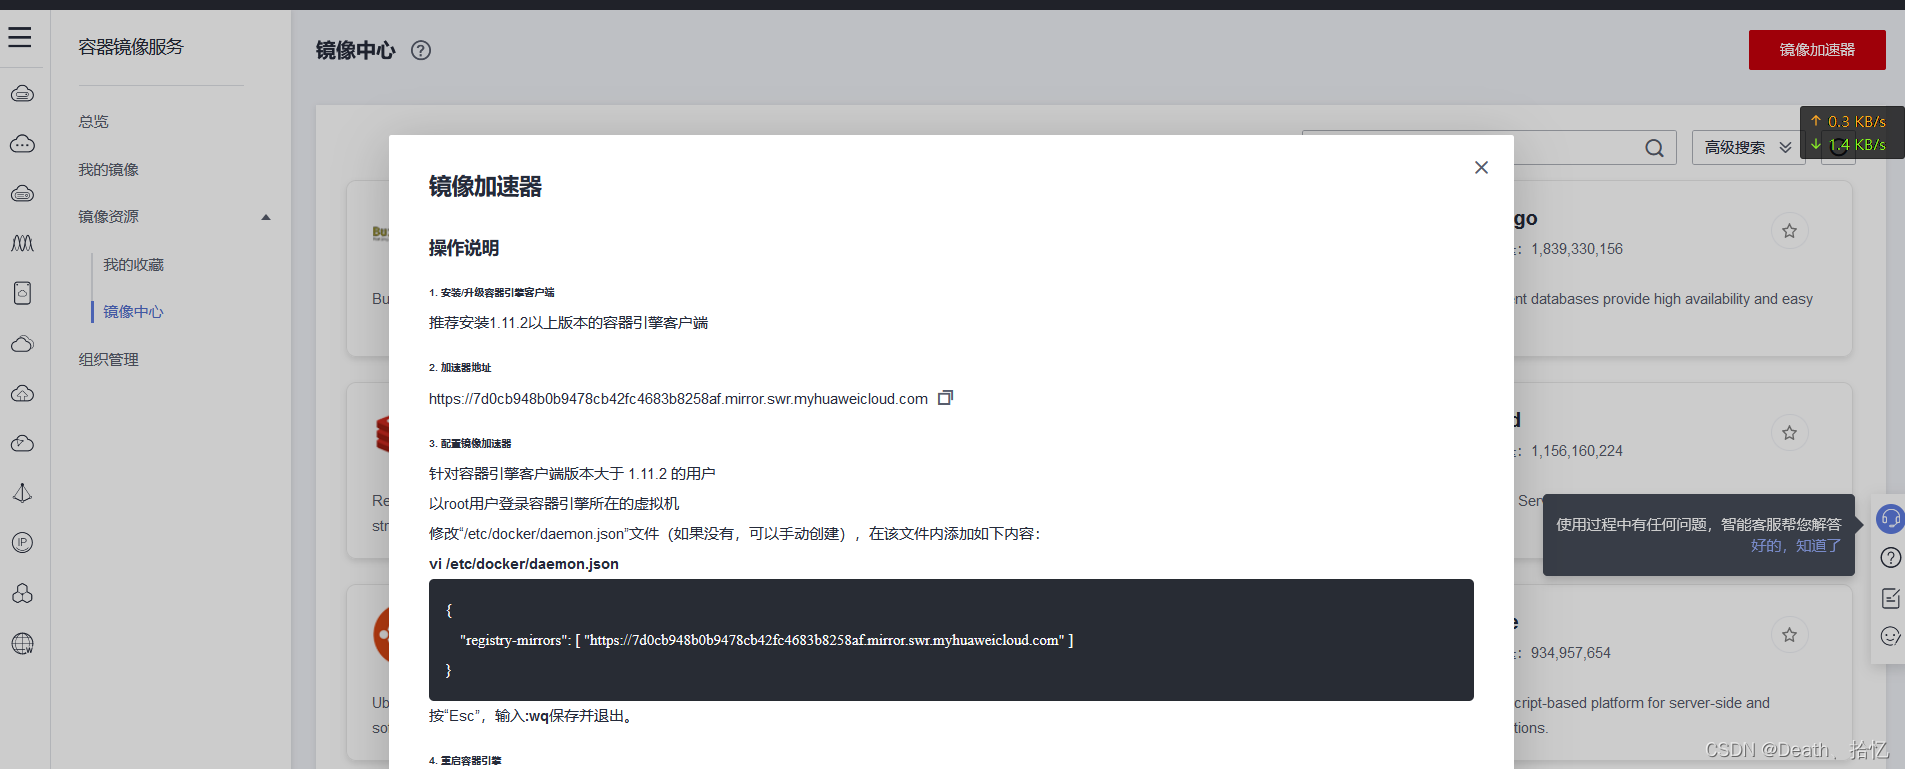Click the question mark help icon on right edge
This screenshot has width=1905, height=769.
(x=1890, y=558)
